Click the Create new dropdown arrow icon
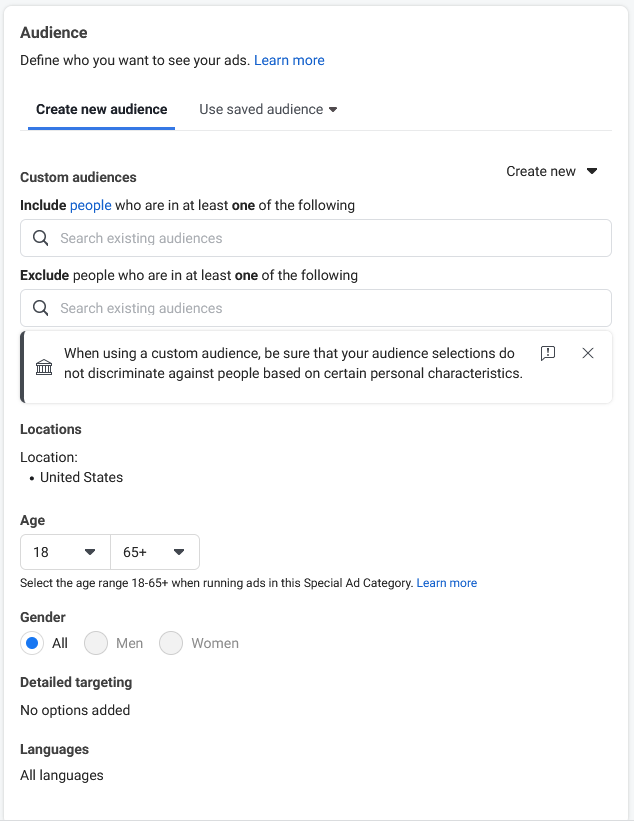 coord(592,171)
